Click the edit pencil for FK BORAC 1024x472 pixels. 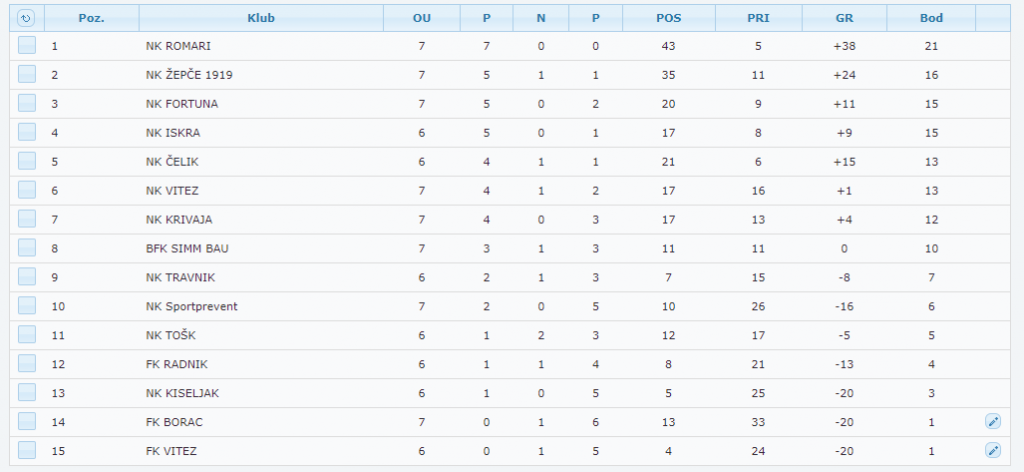pos(992,421)
